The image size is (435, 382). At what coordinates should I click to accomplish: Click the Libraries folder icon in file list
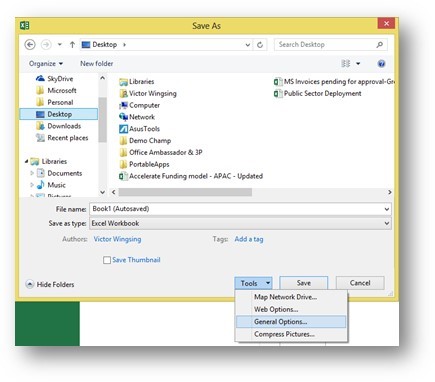pyautogui.click(x=123, y=82)
